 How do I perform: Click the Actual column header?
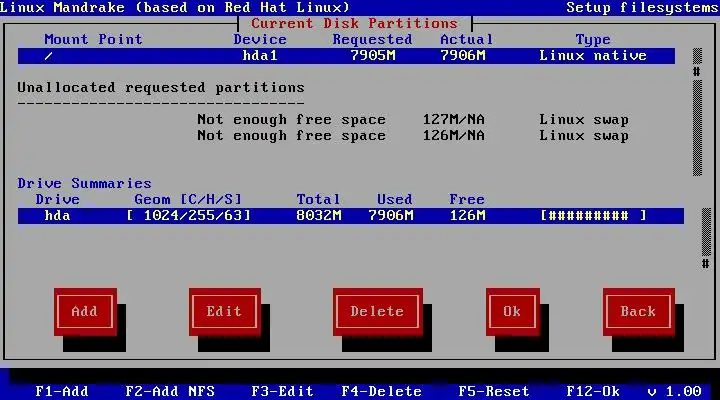tap(467, 39)
